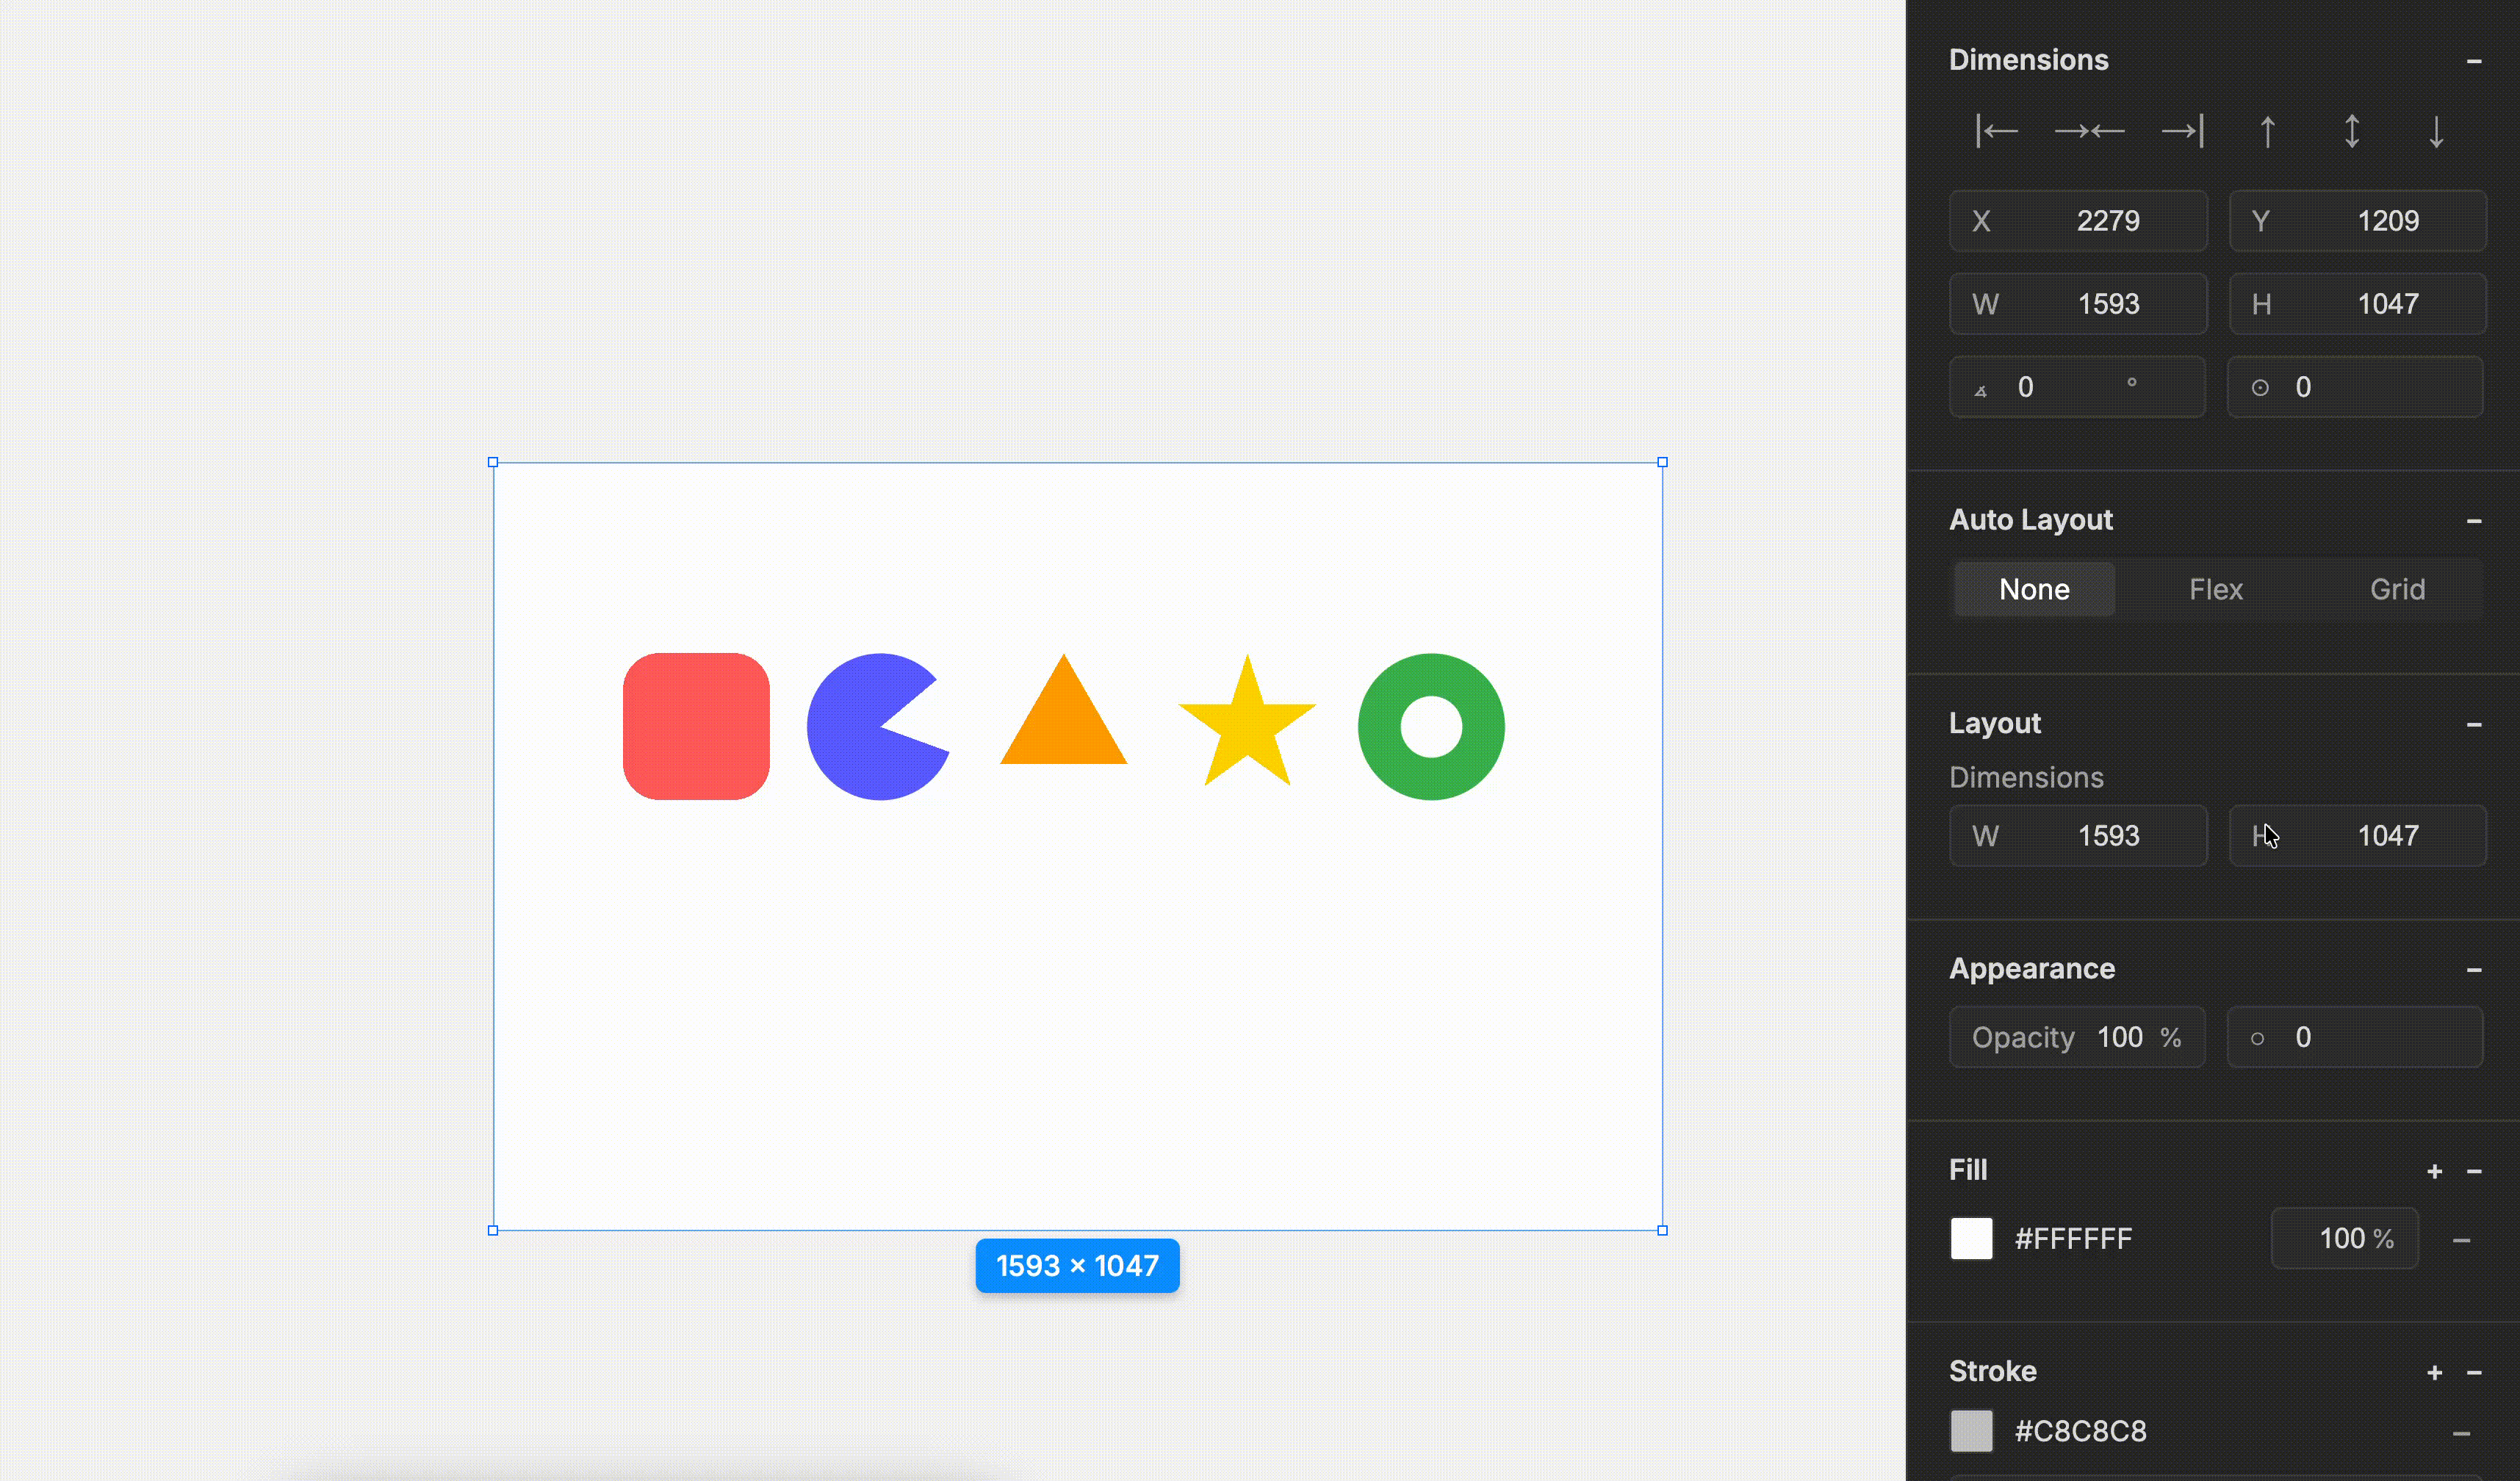Collapse the Dimensions section

coord(2473,61)
